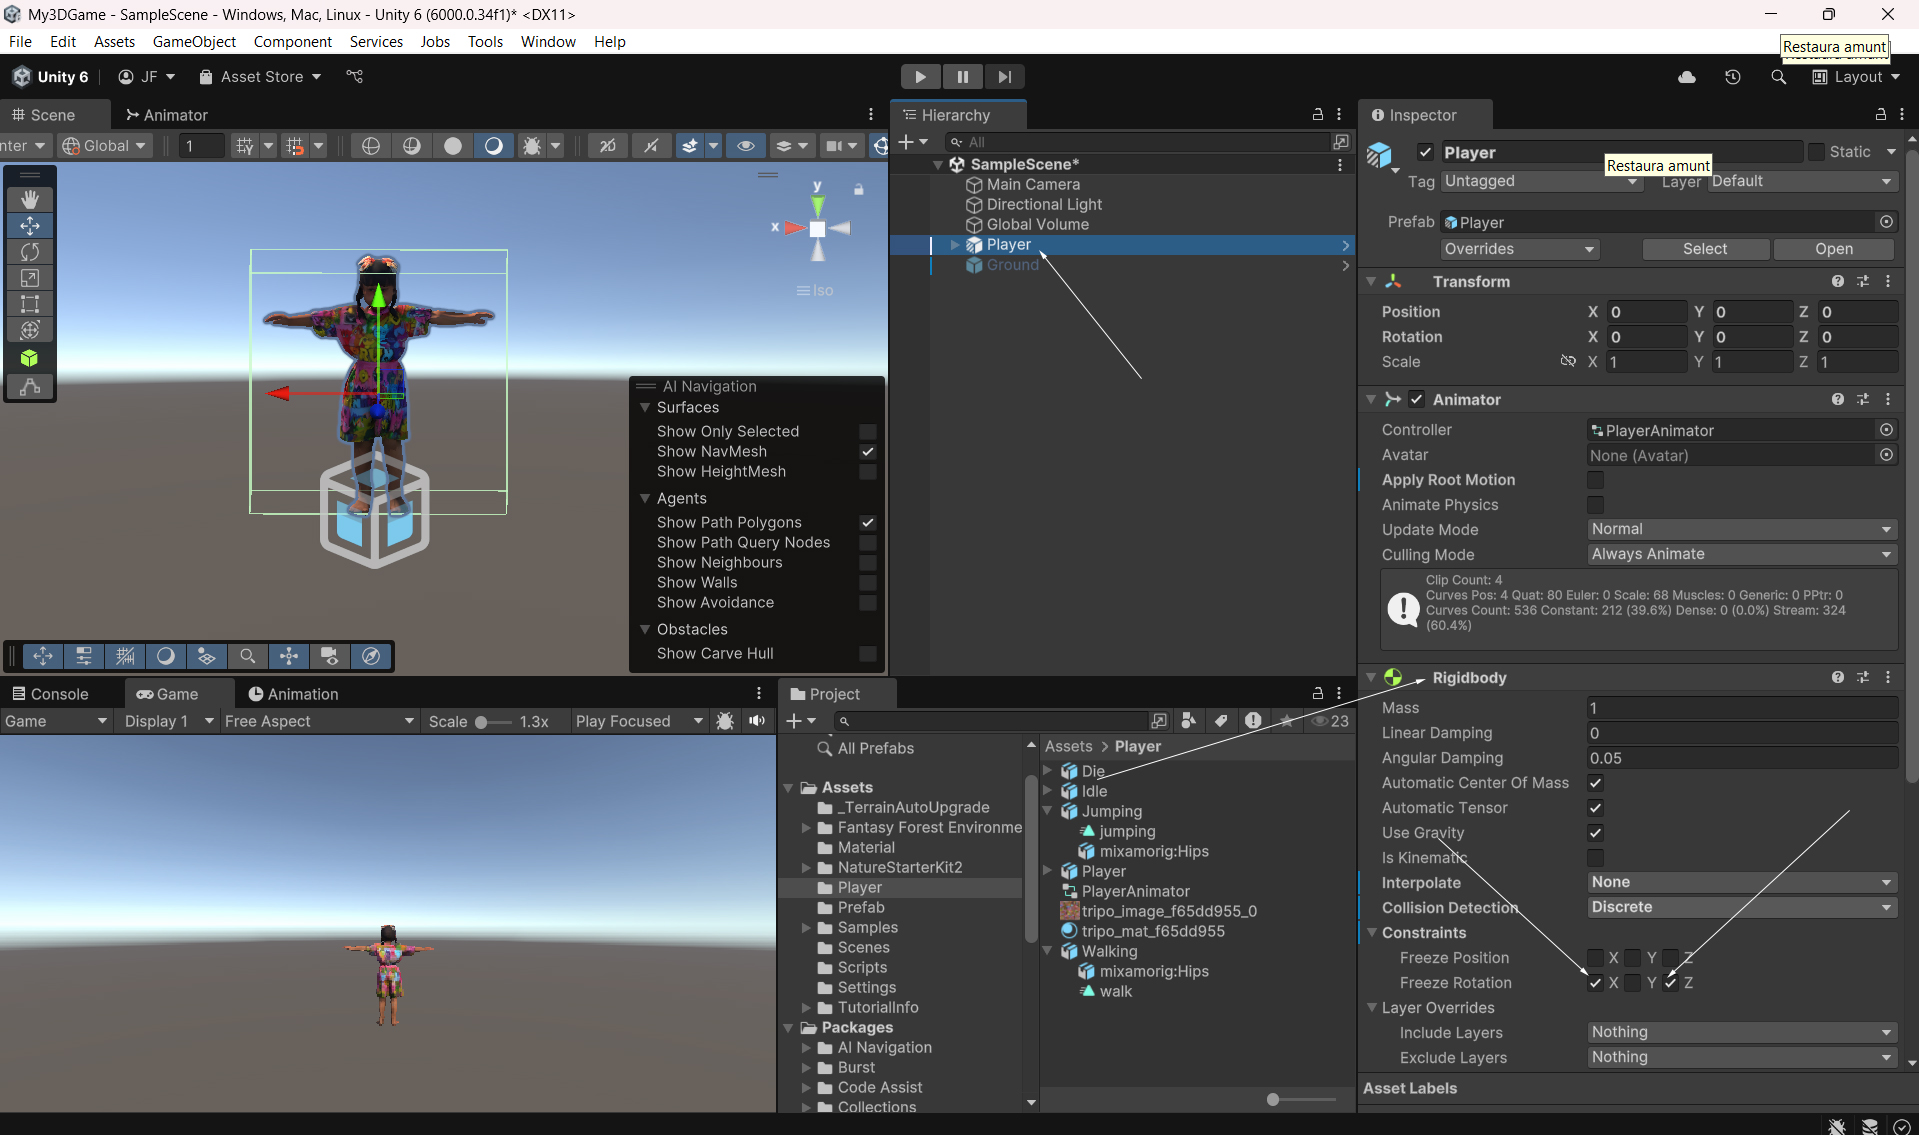This screenshot has width=1919, height=1135.
Task: Click the prefab Open button
Action: 1833,249
